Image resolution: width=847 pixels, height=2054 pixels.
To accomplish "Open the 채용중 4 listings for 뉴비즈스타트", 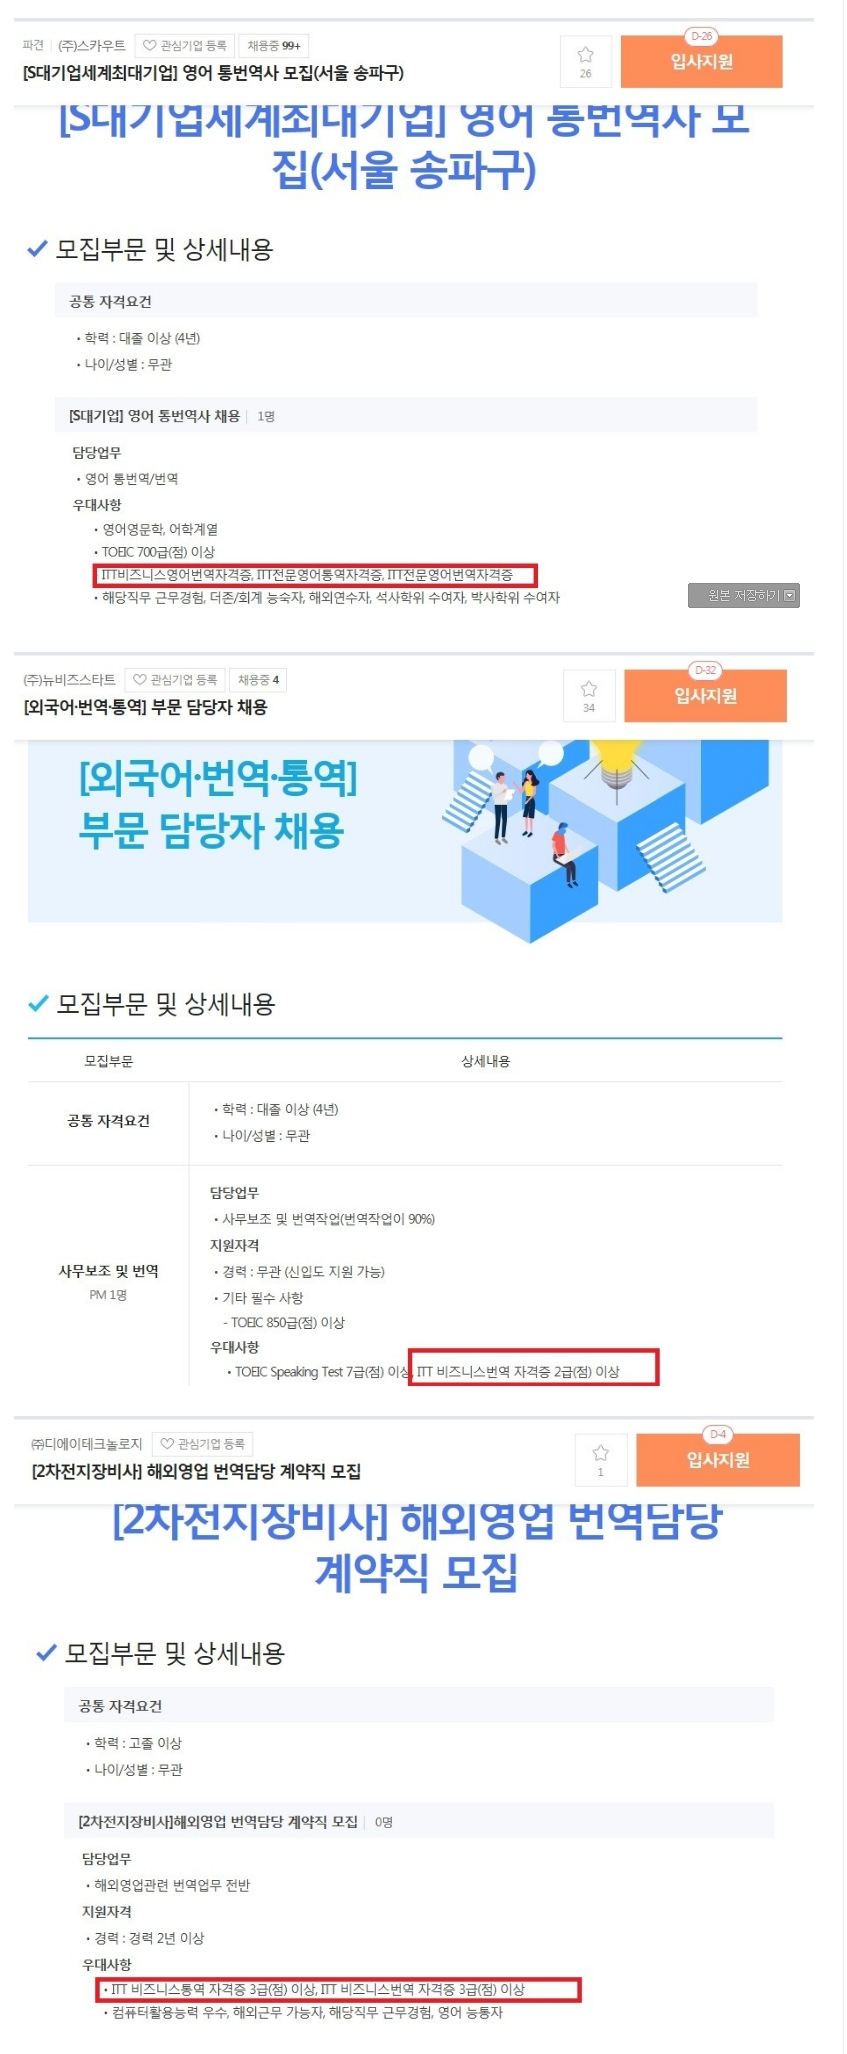I will click(x=258, y=680).
